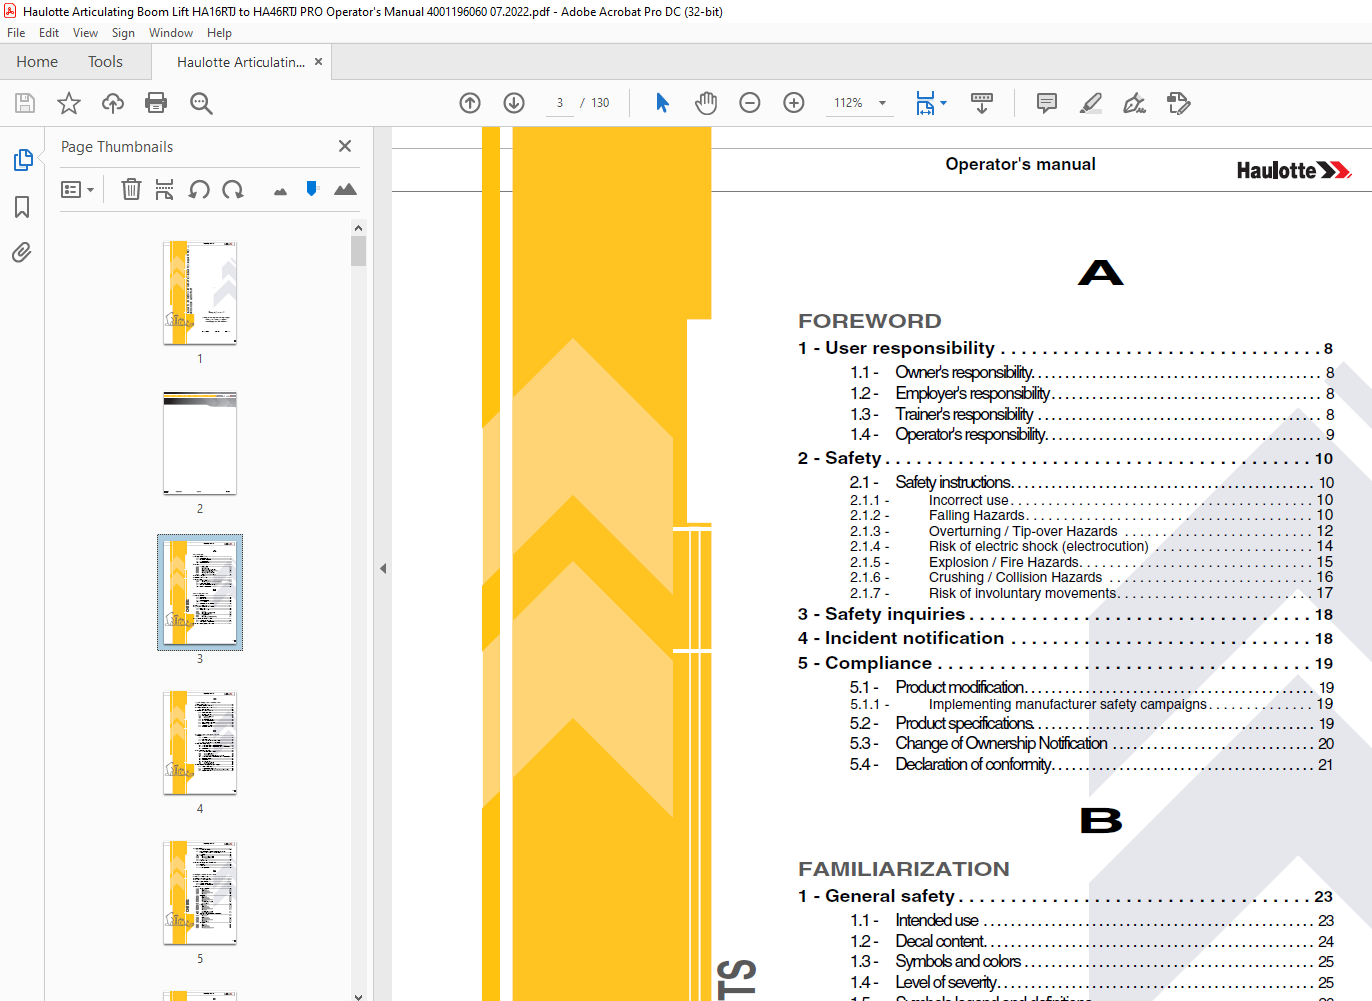Follow the 'Incident notification' contents entry

pos(1065,638)
